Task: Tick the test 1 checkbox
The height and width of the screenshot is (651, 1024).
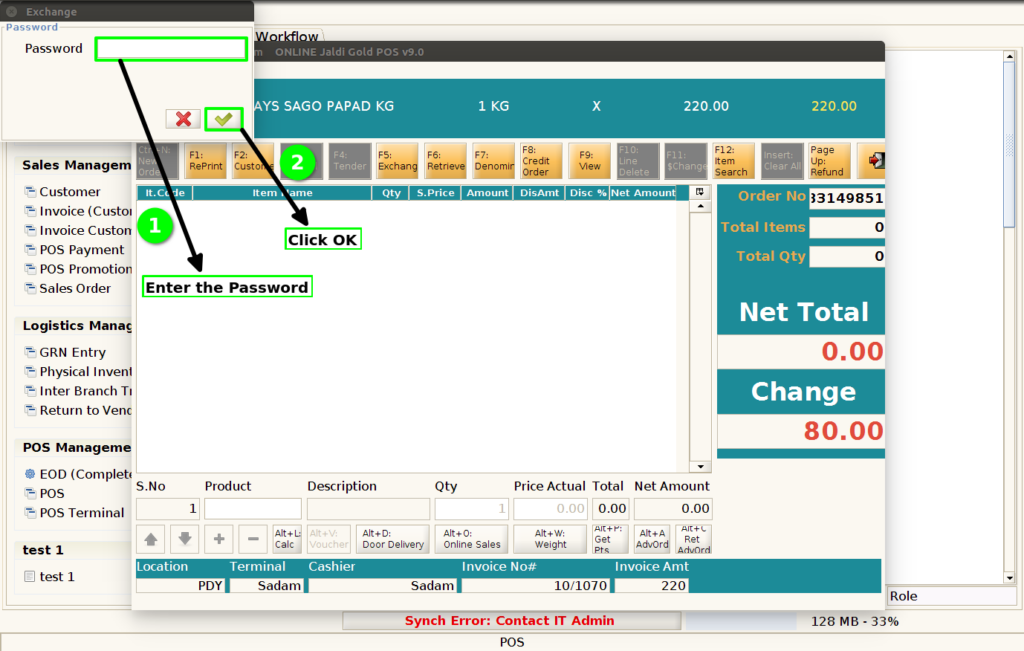Action: pos(29,577)
